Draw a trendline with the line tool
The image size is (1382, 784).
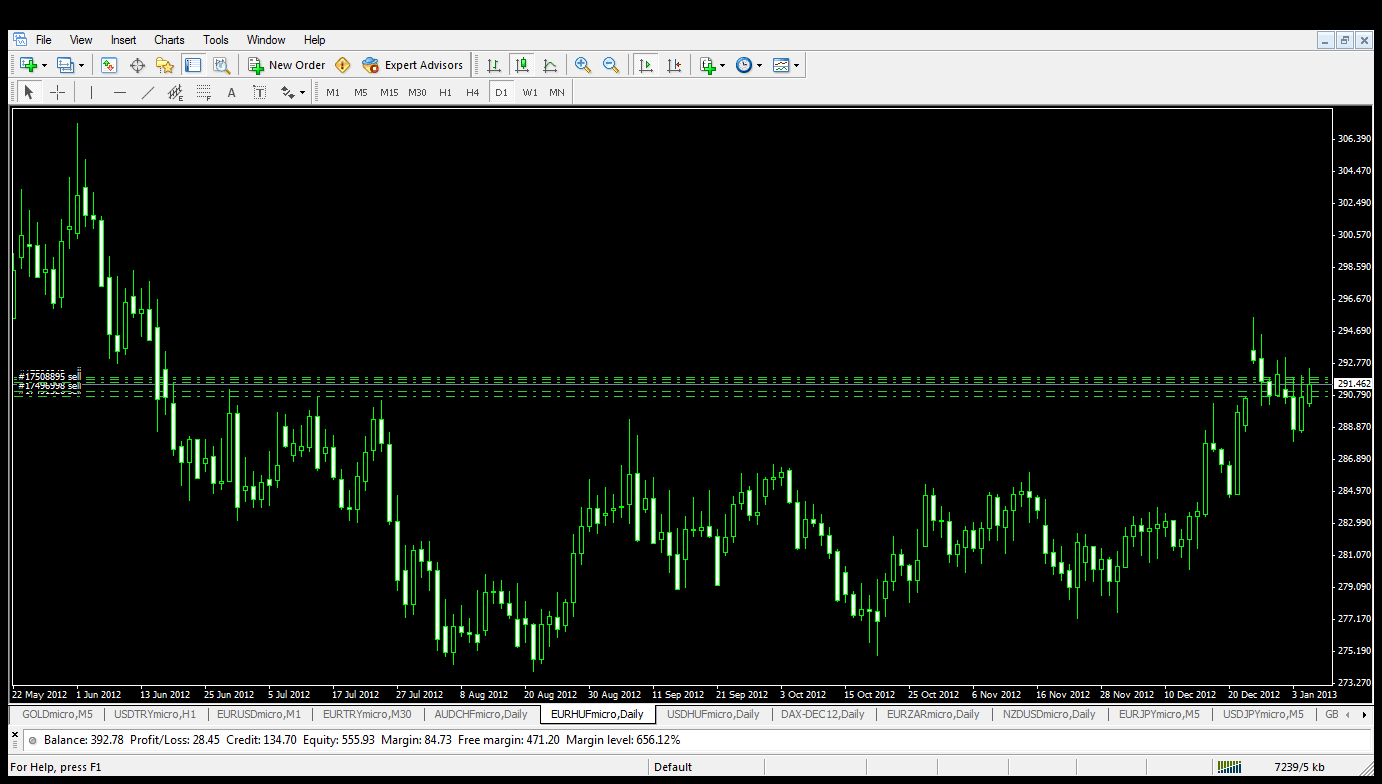(148, 92)
